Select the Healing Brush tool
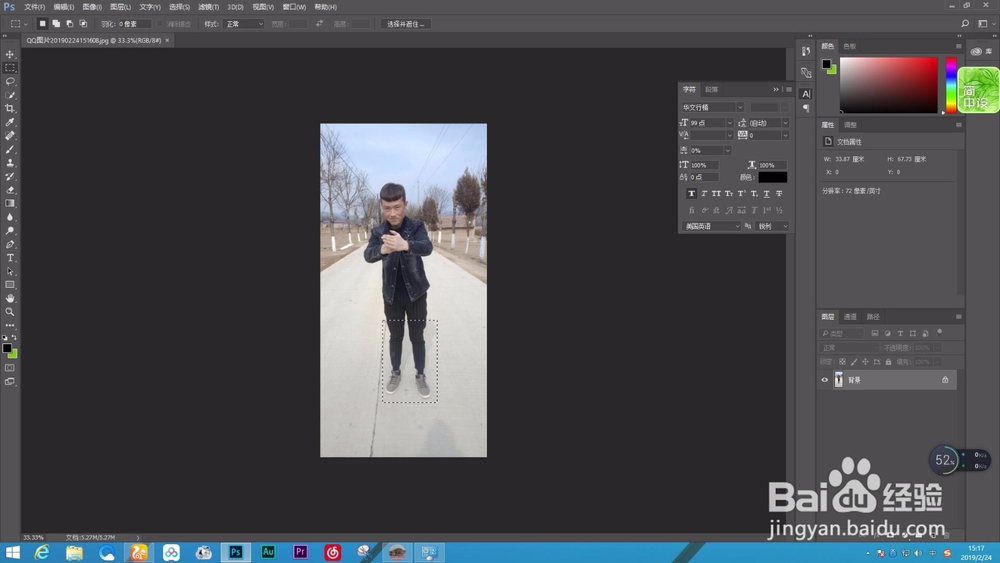Viewport: 1000px width, 563px height. coord(10,136)
